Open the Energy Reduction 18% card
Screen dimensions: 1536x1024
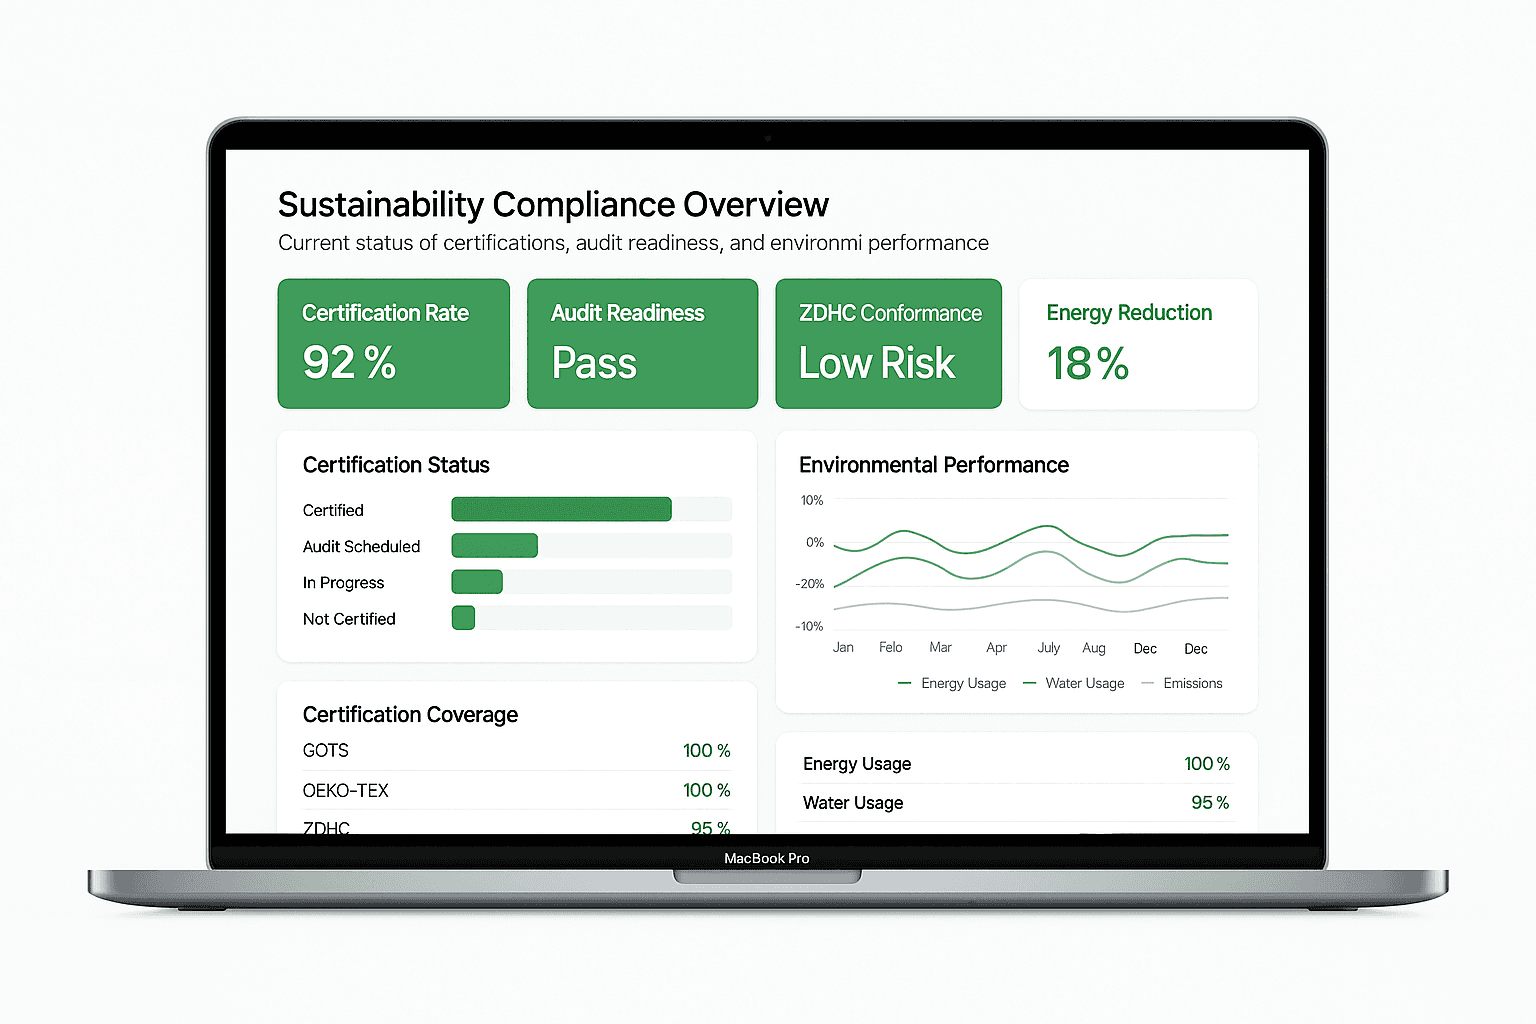click(1137, 343)
